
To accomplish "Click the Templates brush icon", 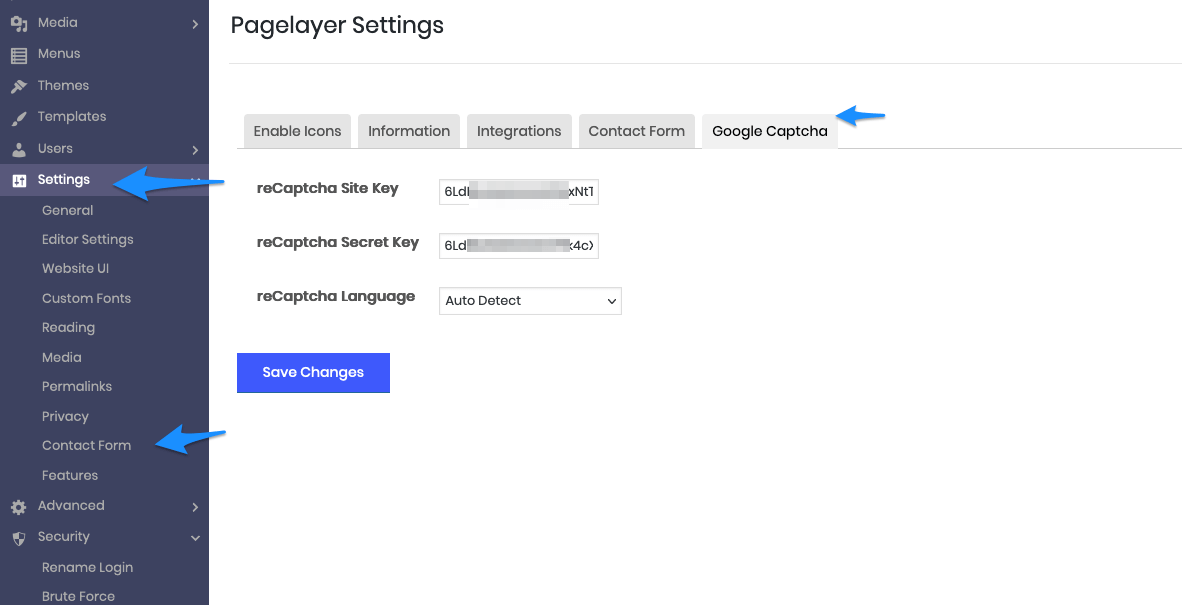I will (x=17, y=117).
